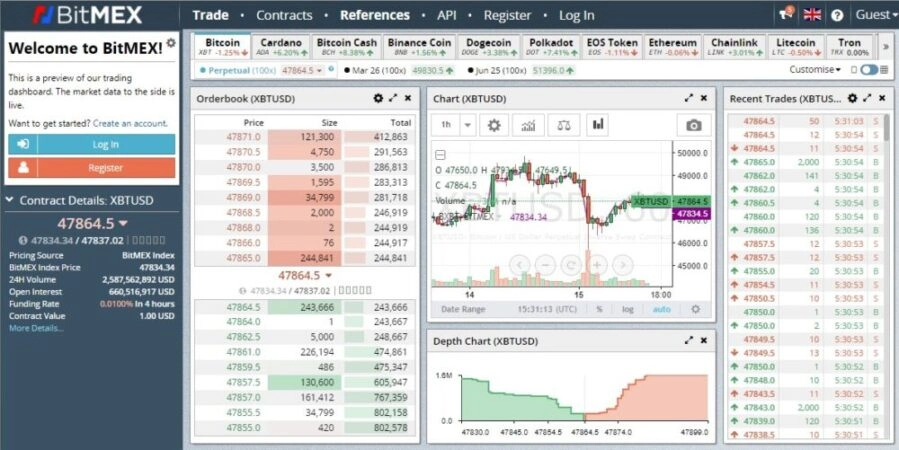The height and width of the screenshot is (450, 899).
Task: Toggle auto scale on chart
Action: point(661,309)
